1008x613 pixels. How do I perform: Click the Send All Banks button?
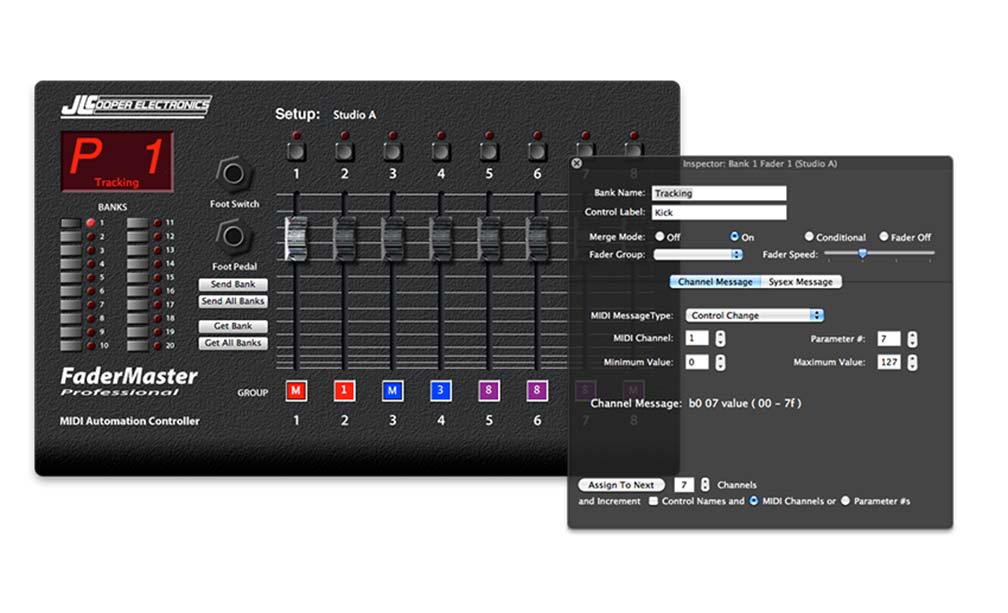click(233, 301)
